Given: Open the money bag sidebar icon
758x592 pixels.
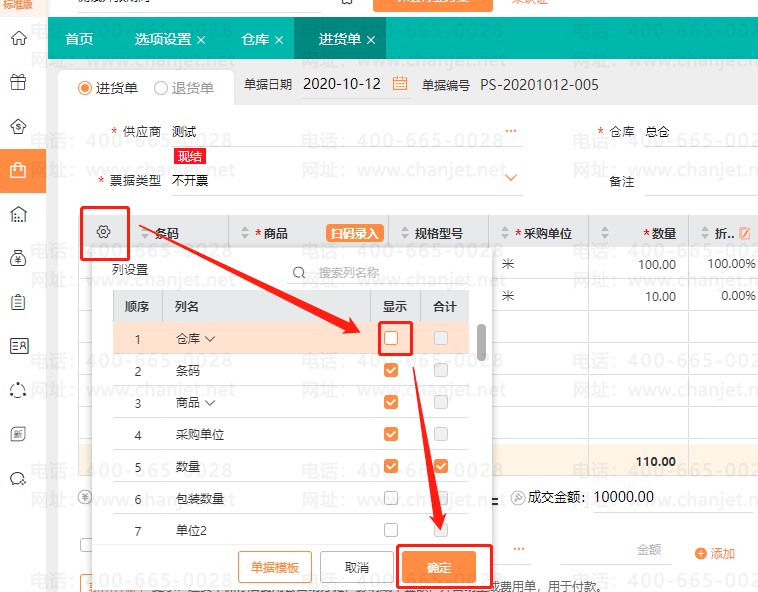Looking at the screenshot, I should coord(18,258).
